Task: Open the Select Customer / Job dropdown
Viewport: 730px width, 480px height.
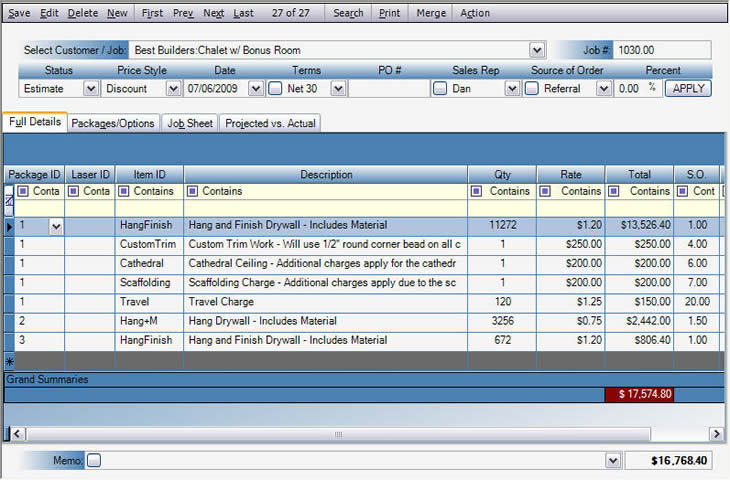Action: (x=537, y=50)
